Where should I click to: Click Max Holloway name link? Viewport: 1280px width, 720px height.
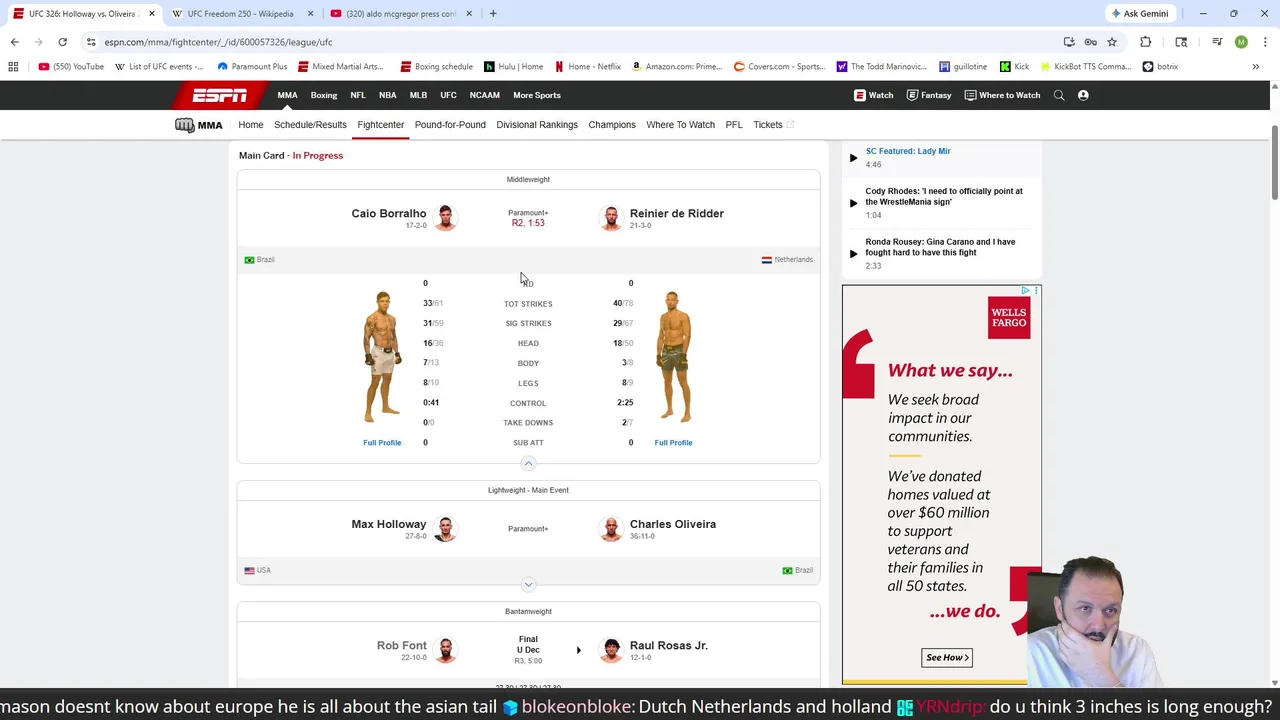[x=389, y=524]
